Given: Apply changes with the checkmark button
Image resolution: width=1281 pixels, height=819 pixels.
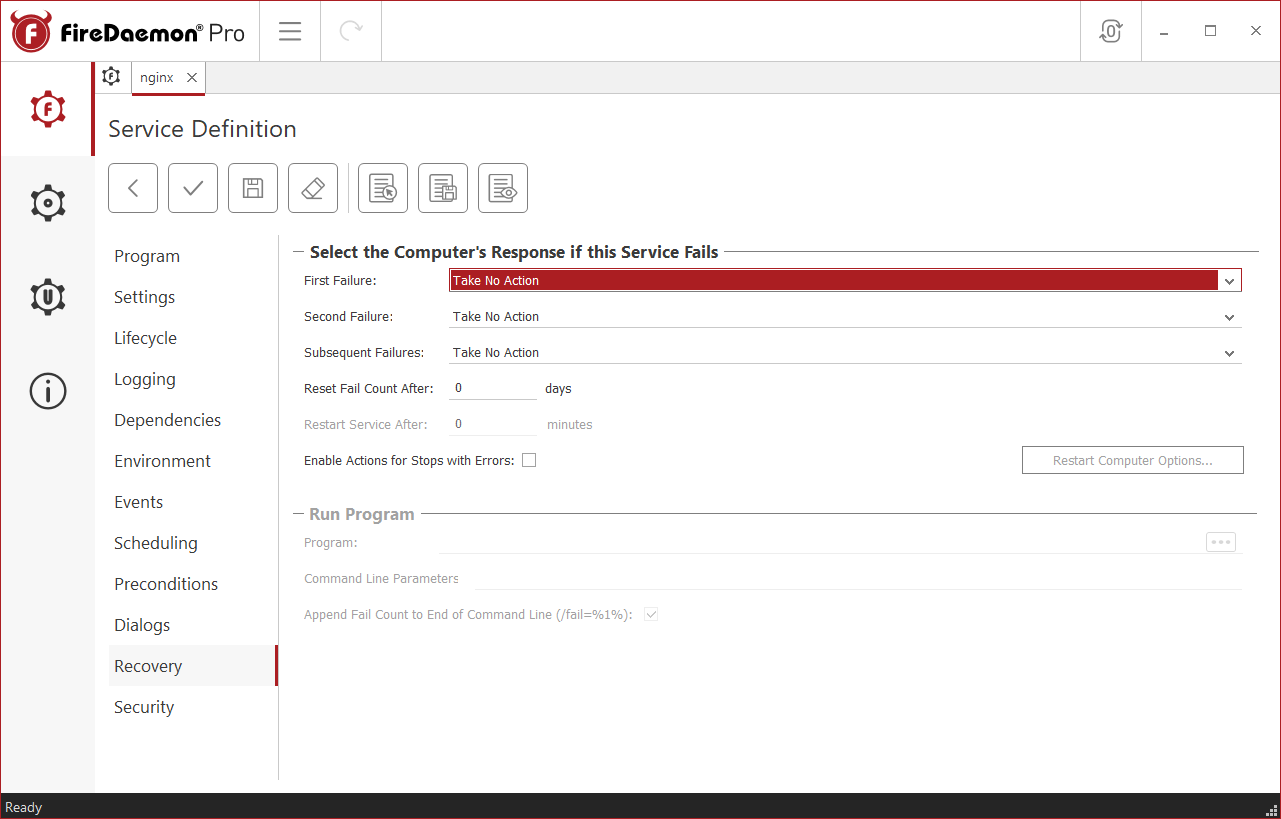Looking at the screenshot, I should (x=193, y=188).
